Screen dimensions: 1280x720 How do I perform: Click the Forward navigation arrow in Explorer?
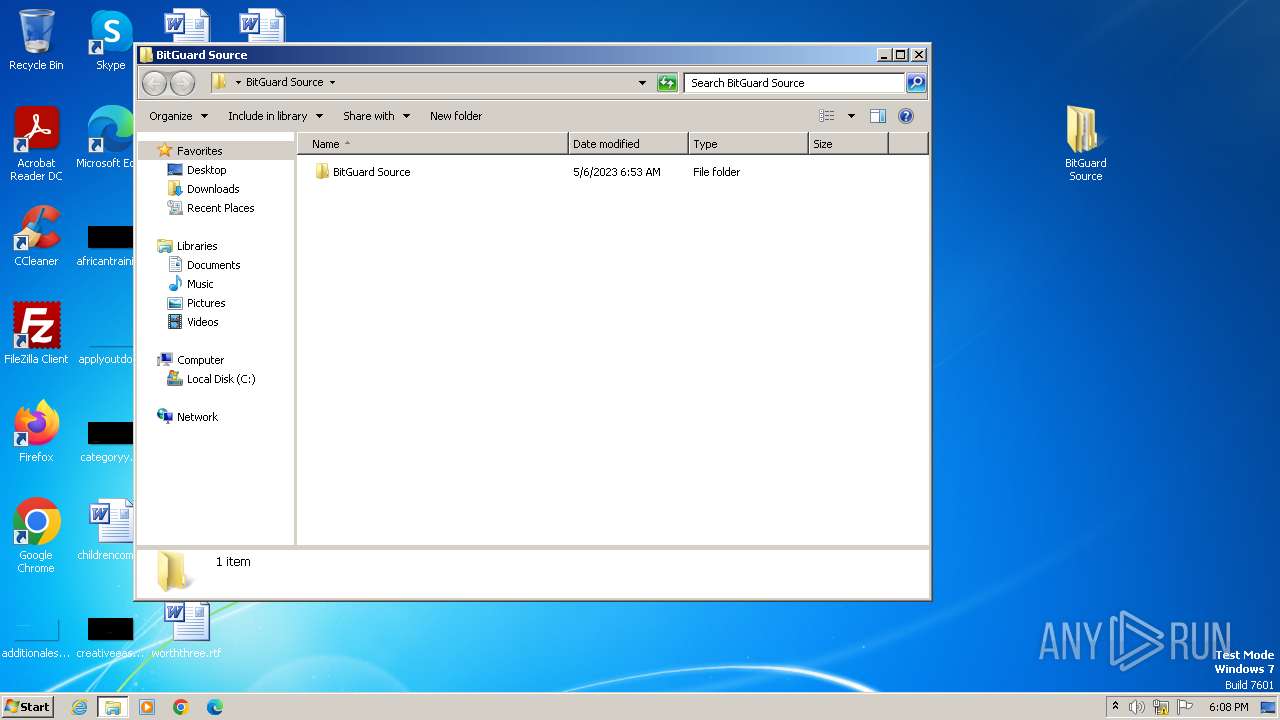tap(182, 83)
